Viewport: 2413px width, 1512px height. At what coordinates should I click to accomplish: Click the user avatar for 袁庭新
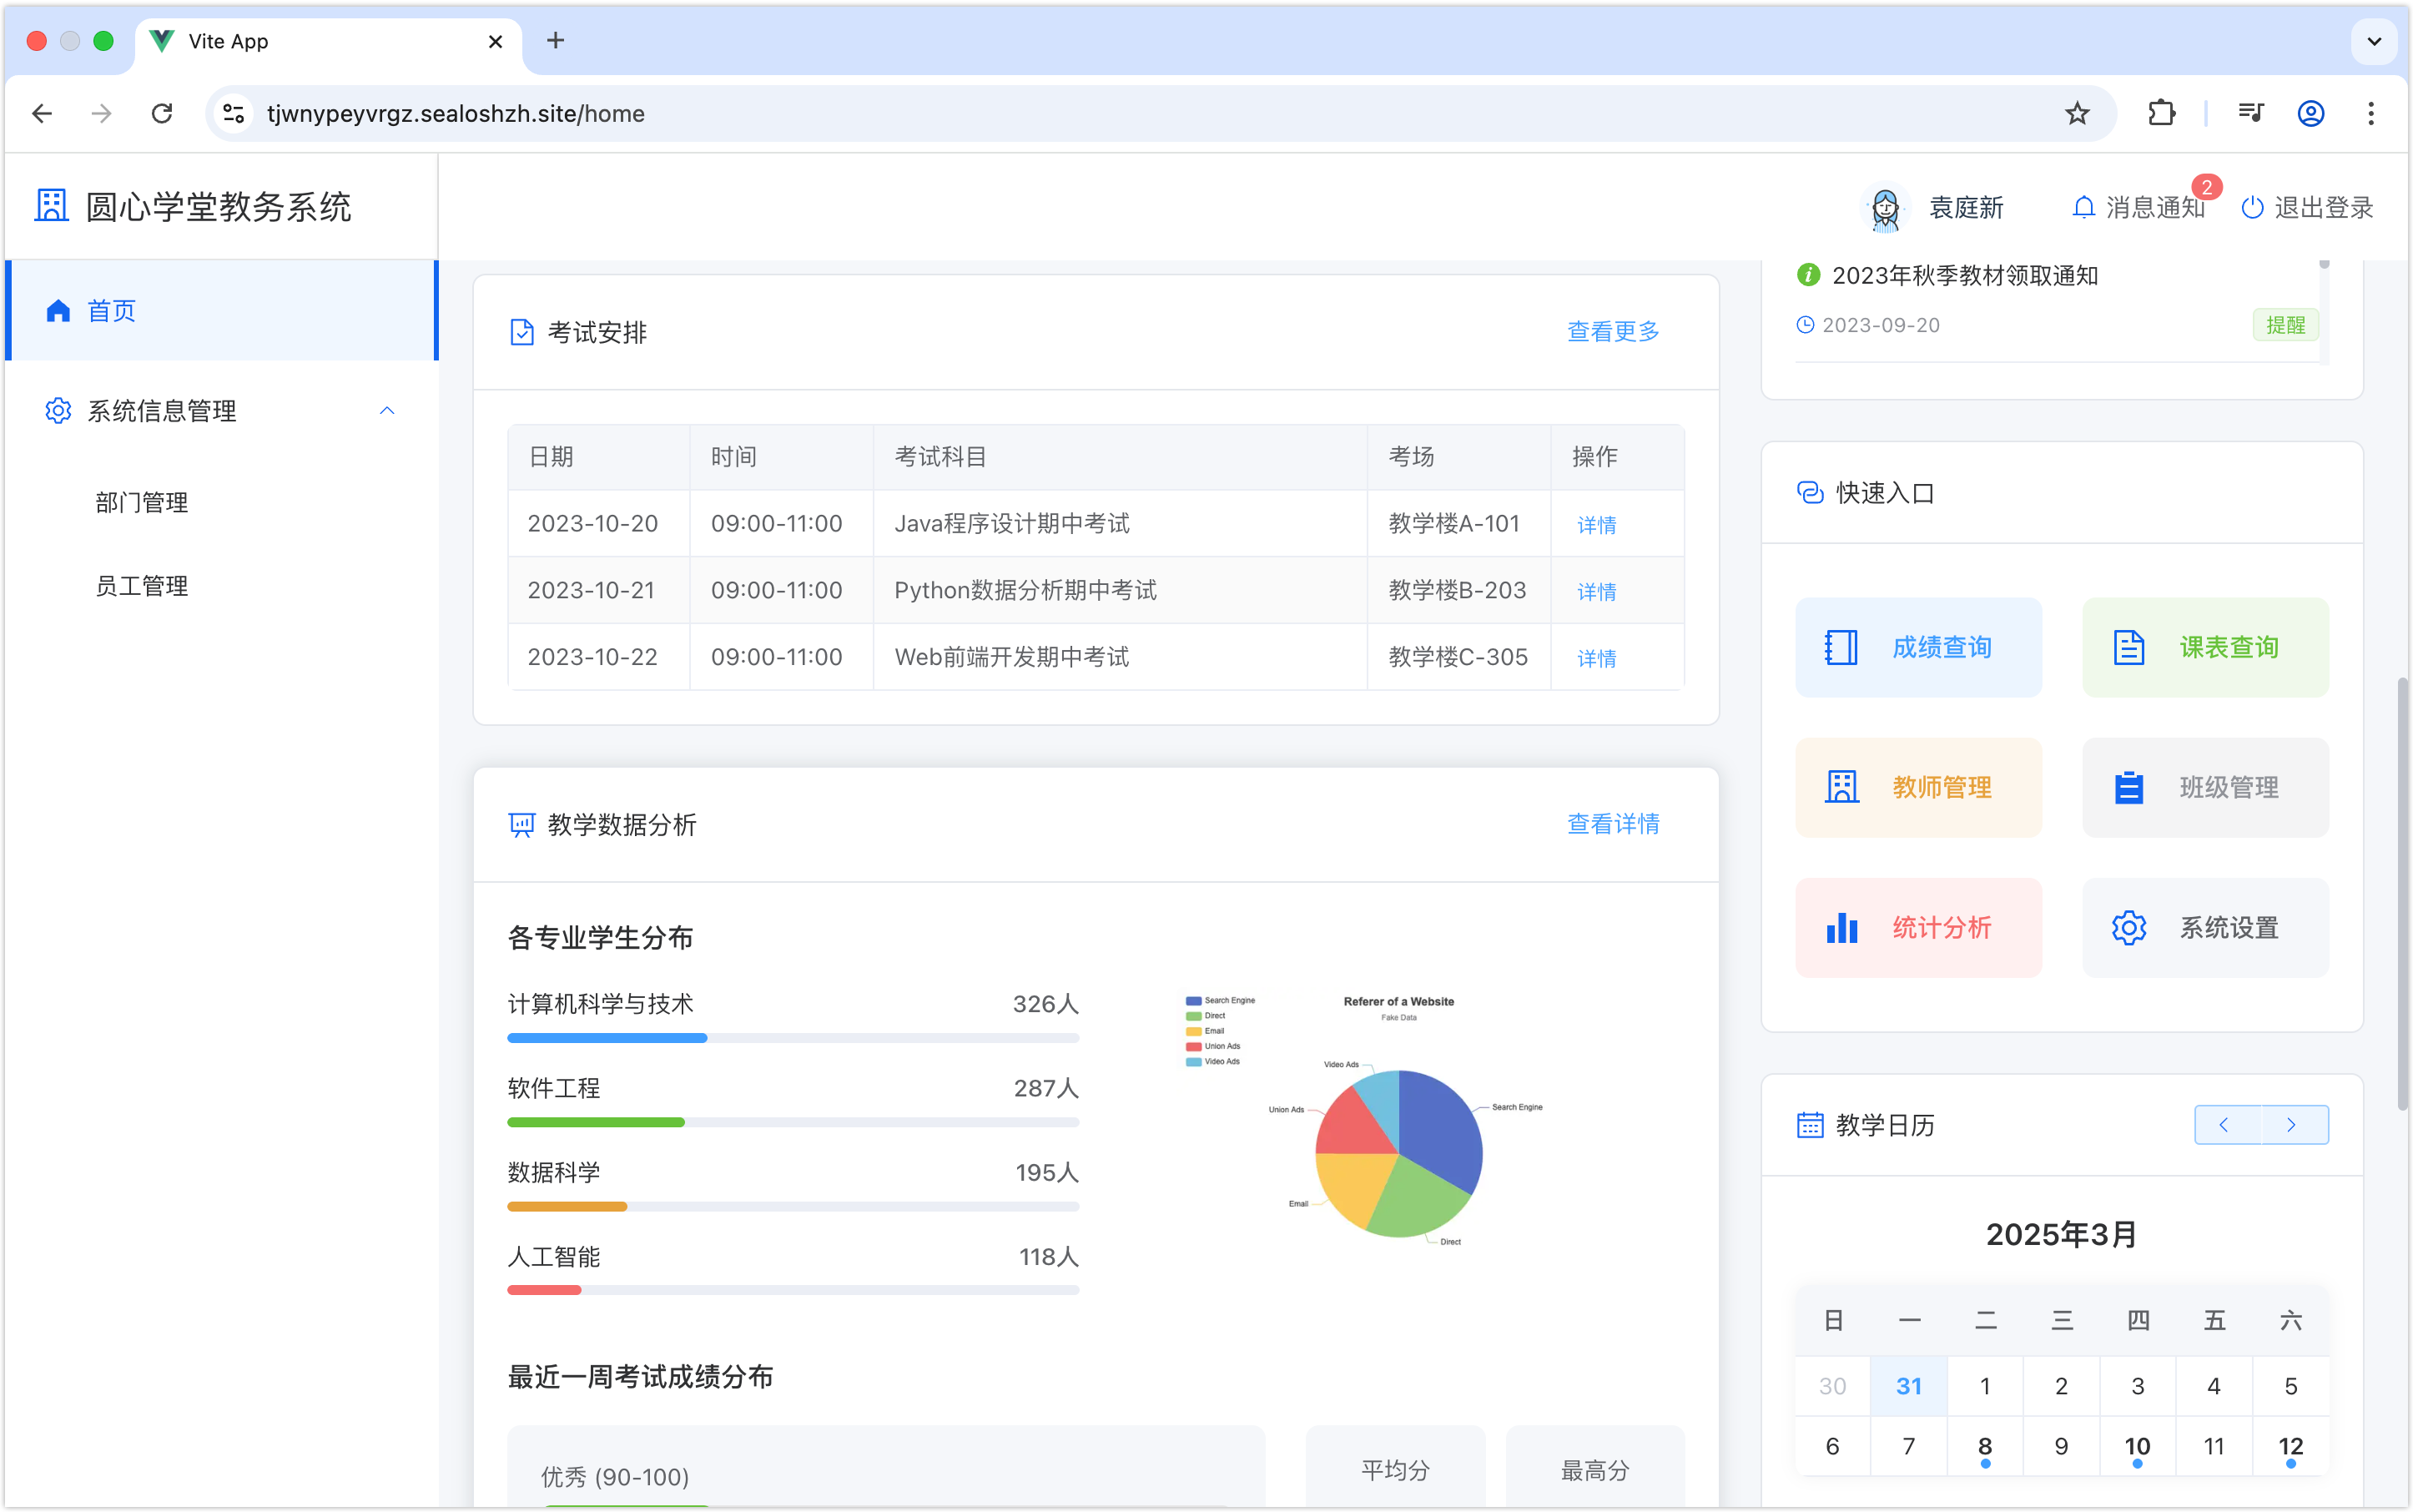coord(1885,208)
